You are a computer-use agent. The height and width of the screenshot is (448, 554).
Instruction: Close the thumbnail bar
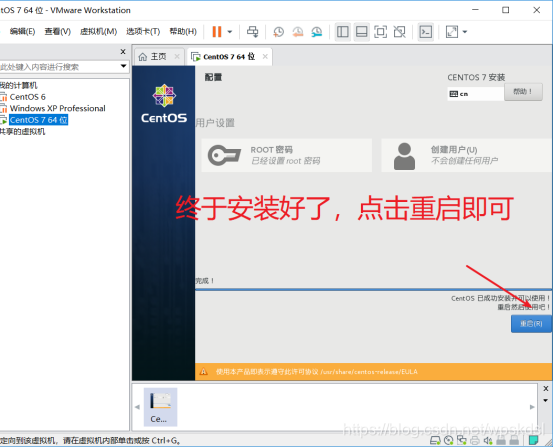click(x=546, y=389)
